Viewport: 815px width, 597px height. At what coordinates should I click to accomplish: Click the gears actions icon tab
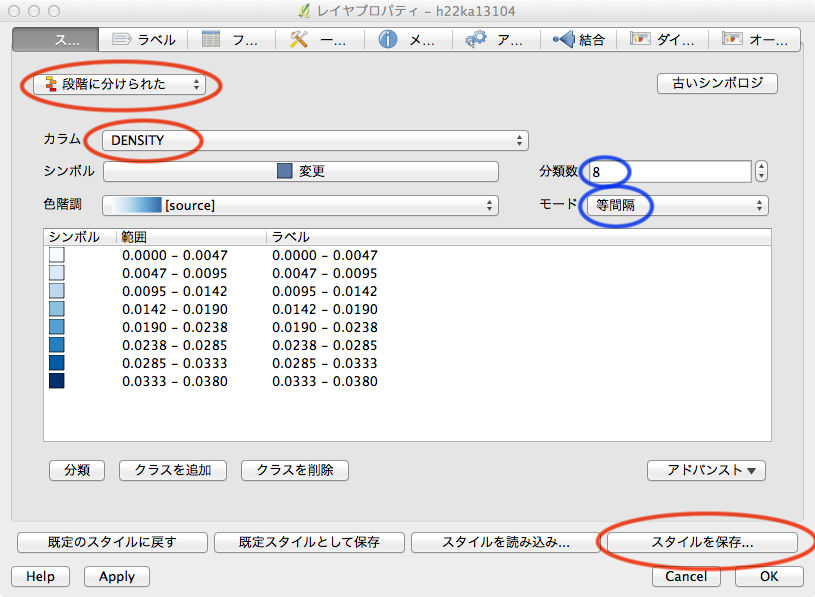pos(477,40)
